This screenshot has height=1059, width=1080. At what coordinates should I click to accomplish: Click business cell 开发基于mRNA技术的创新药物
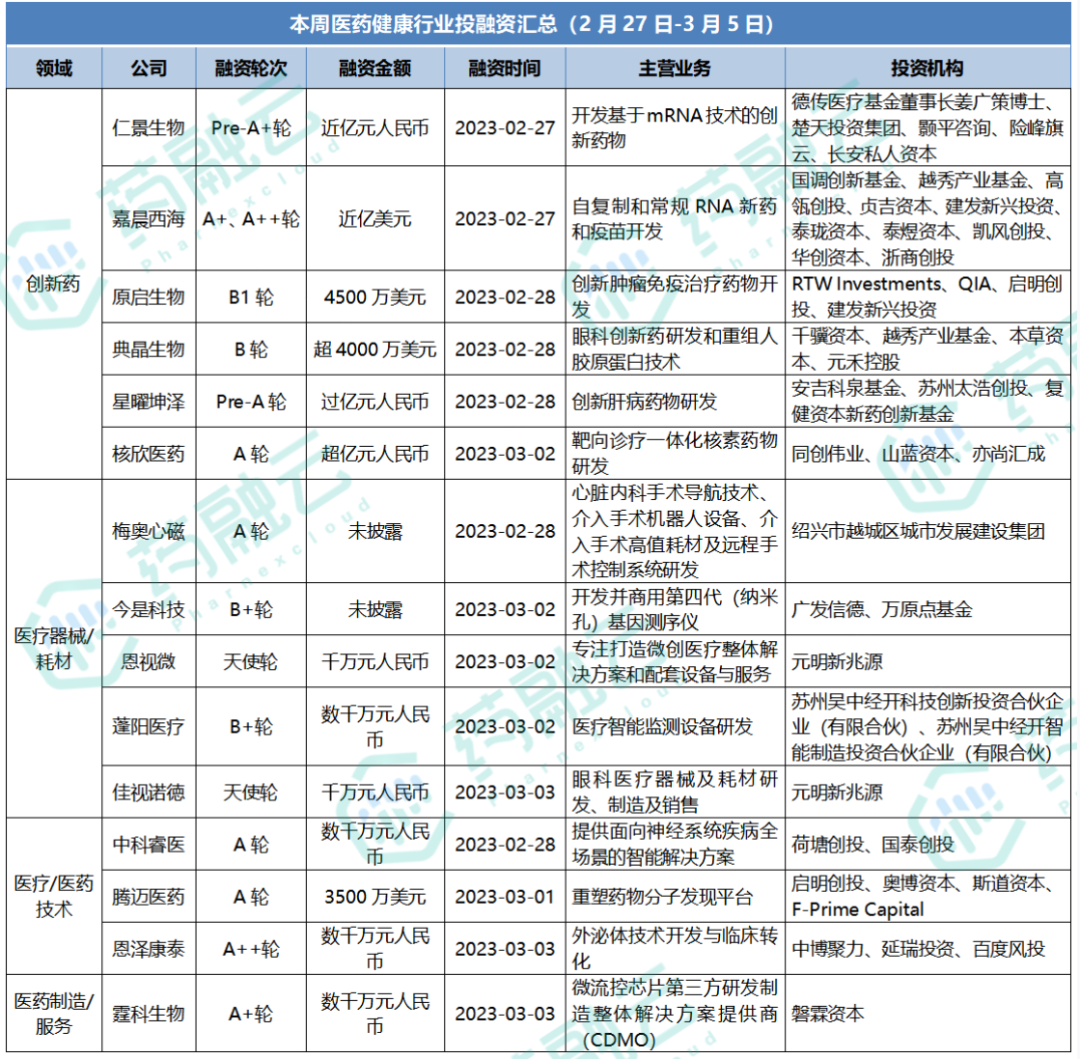[x=674, y=128]
